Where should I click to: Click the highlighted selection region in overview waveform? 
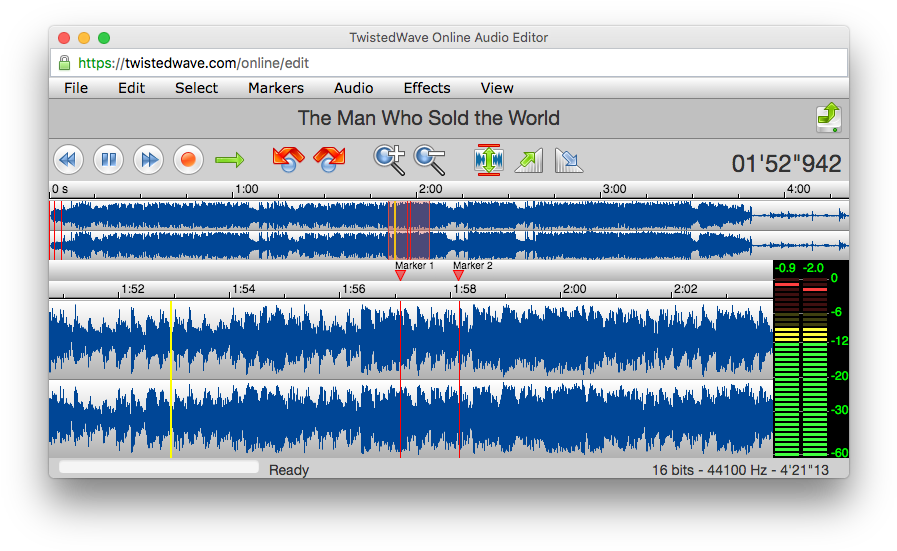tap(409, 230)
